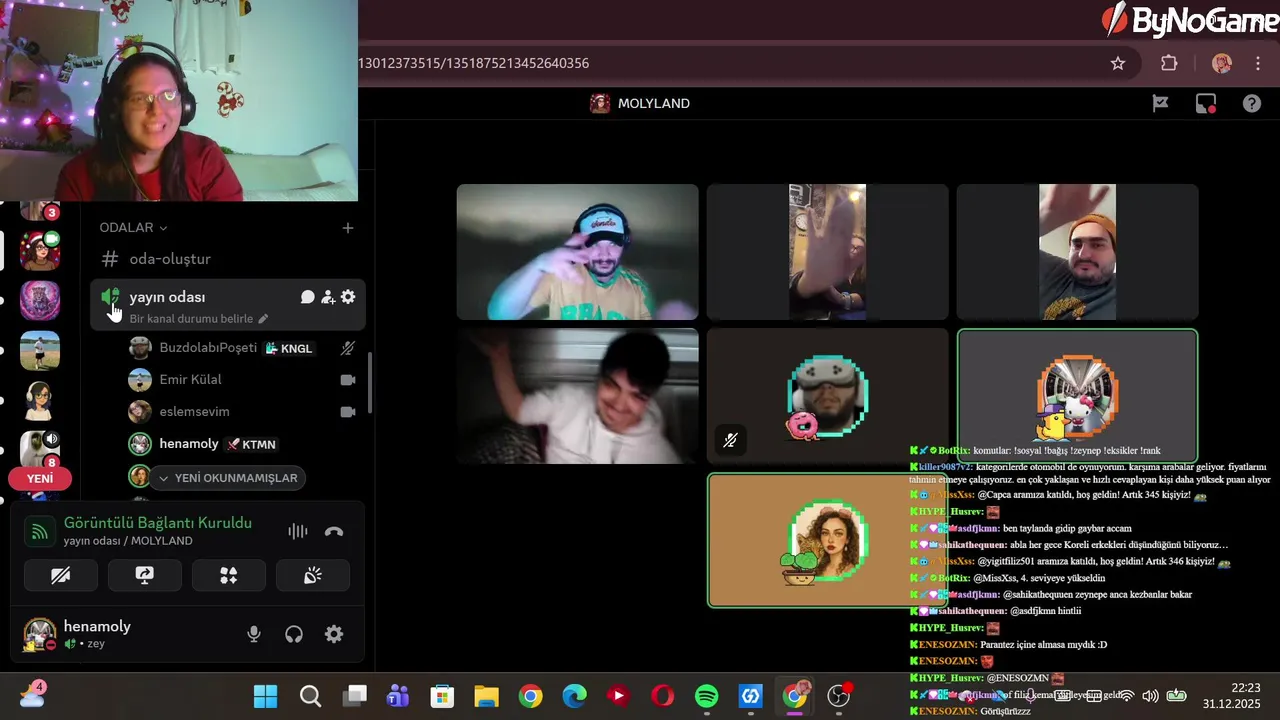1280x720 pixels.
Task: Click the red YENİ pill in server list
Action: coord(40,479)
